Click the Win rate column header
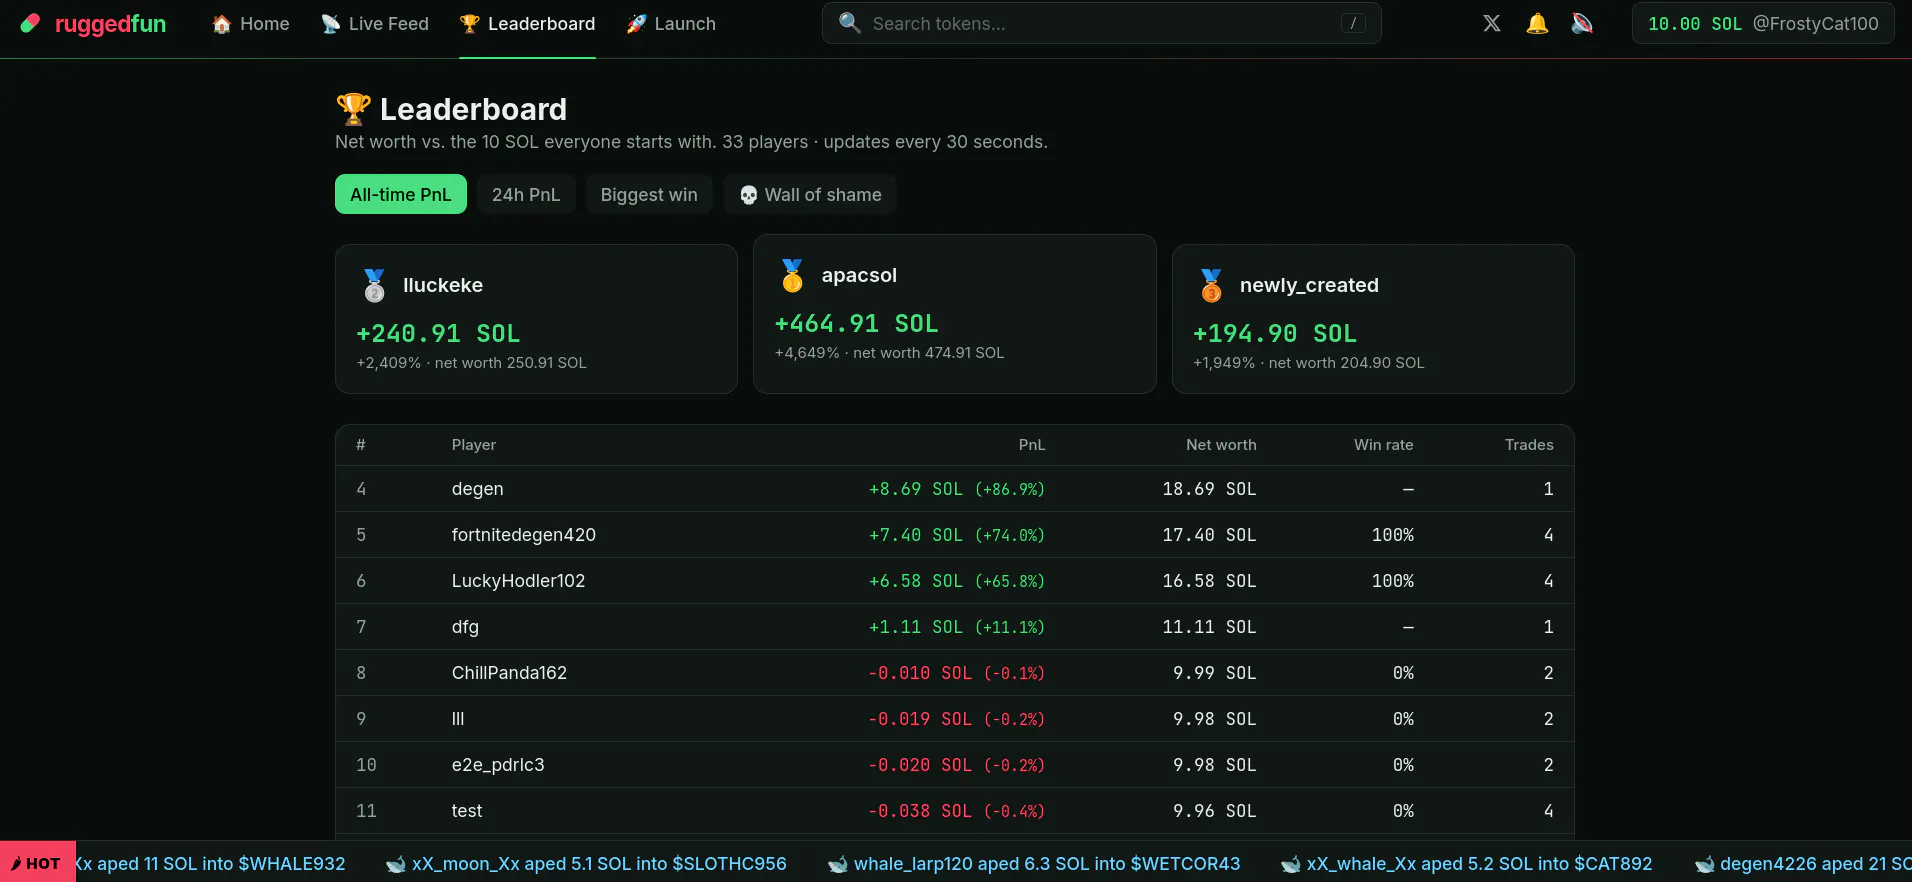This screenshot has height=882, width=1912. pos(1383,445)
